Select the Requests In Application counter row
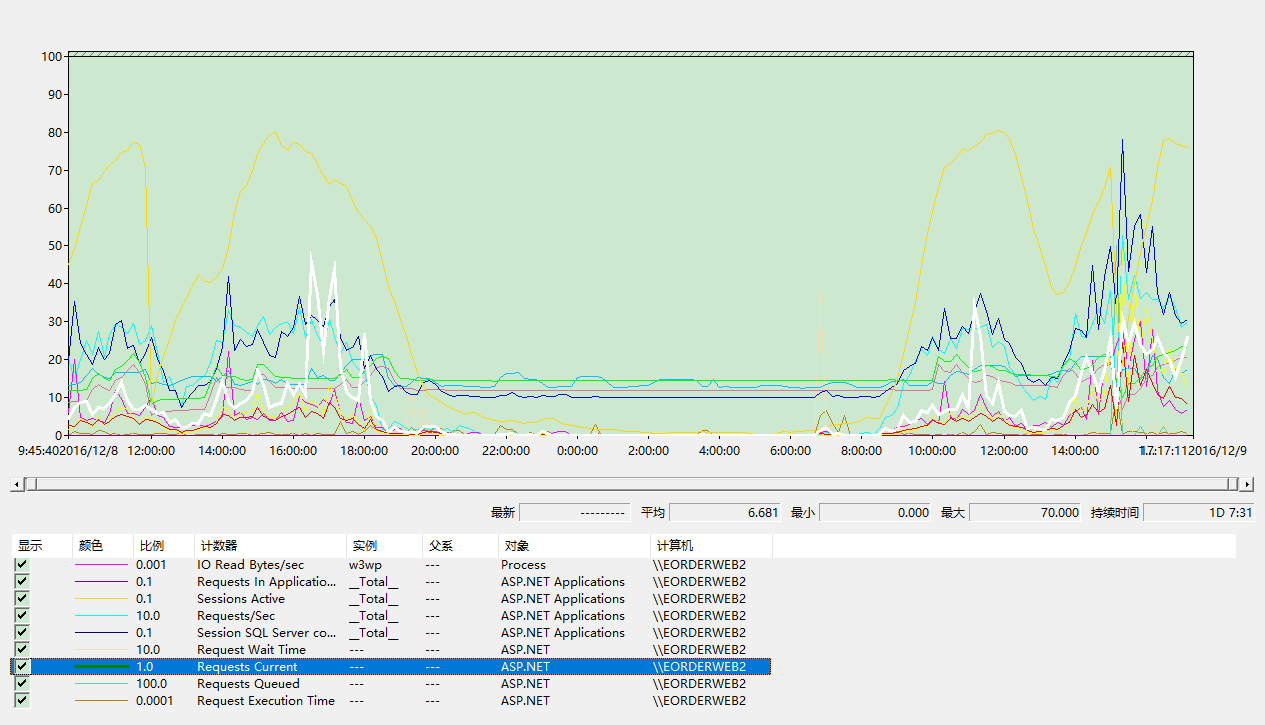1265x725 pixels. tap(266, 582)
